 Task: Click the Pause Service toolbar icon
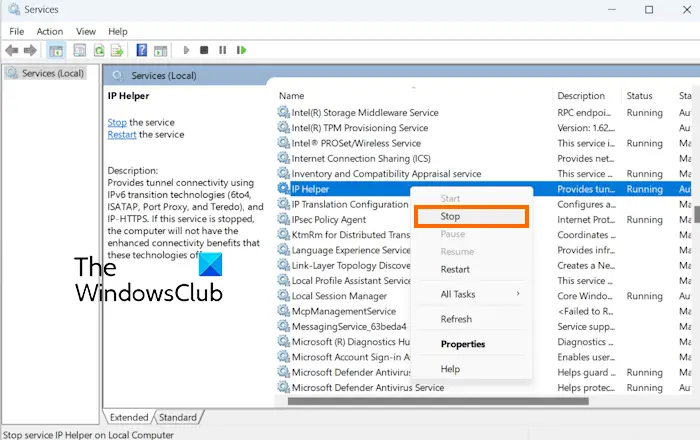pyautogui.click(x=222, y=50)
